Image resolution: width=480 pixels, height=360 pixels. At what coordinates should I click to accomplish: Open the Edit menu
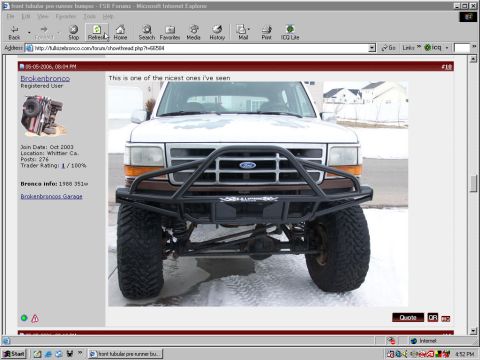(x=26, y=16)
